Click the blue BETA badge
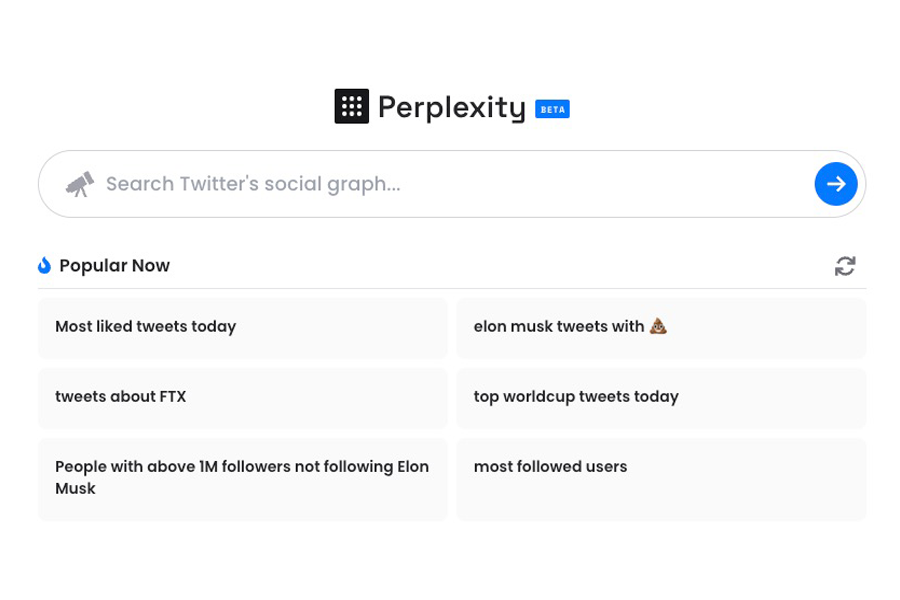The height and width of the screenshot is (600, 900). [x=552, y=109]
